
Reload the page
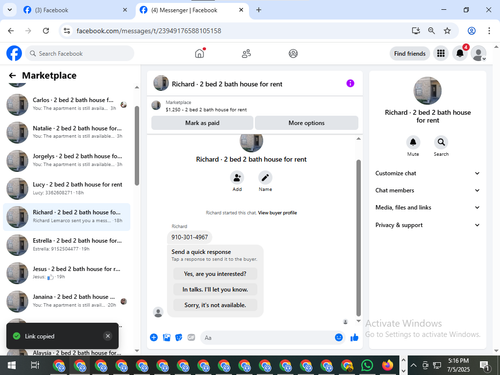46,31
